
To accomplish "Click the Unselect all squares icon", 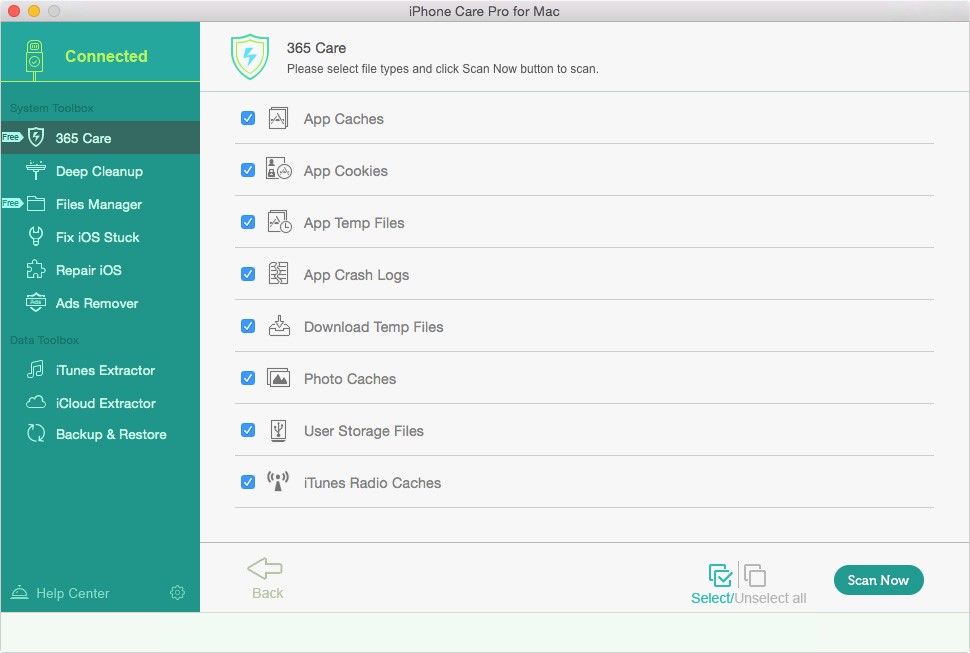I will (755, 575).
